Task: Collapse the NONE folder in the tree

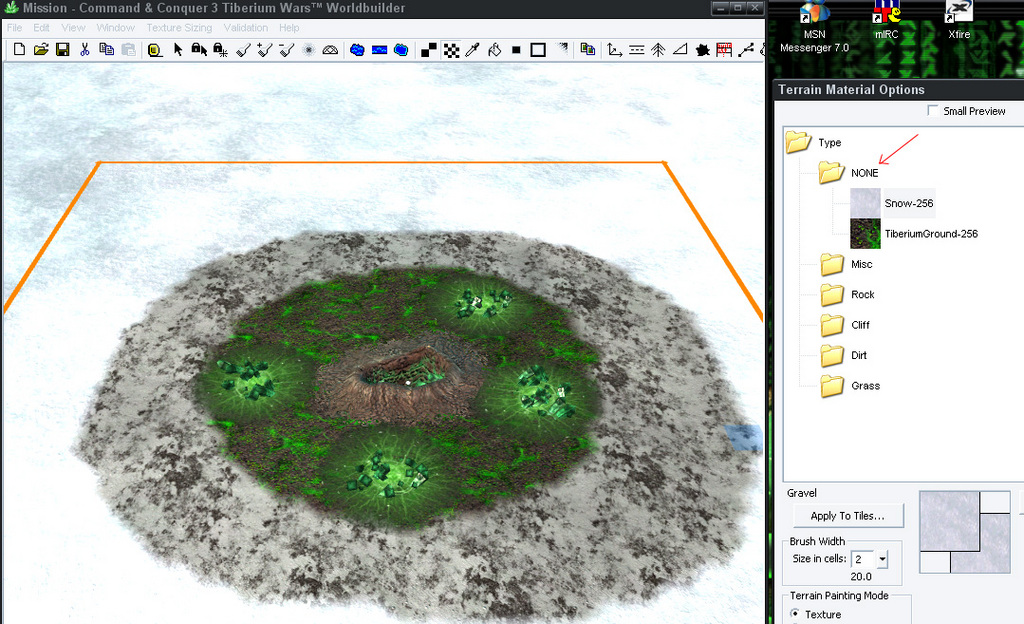Action: 831,172
